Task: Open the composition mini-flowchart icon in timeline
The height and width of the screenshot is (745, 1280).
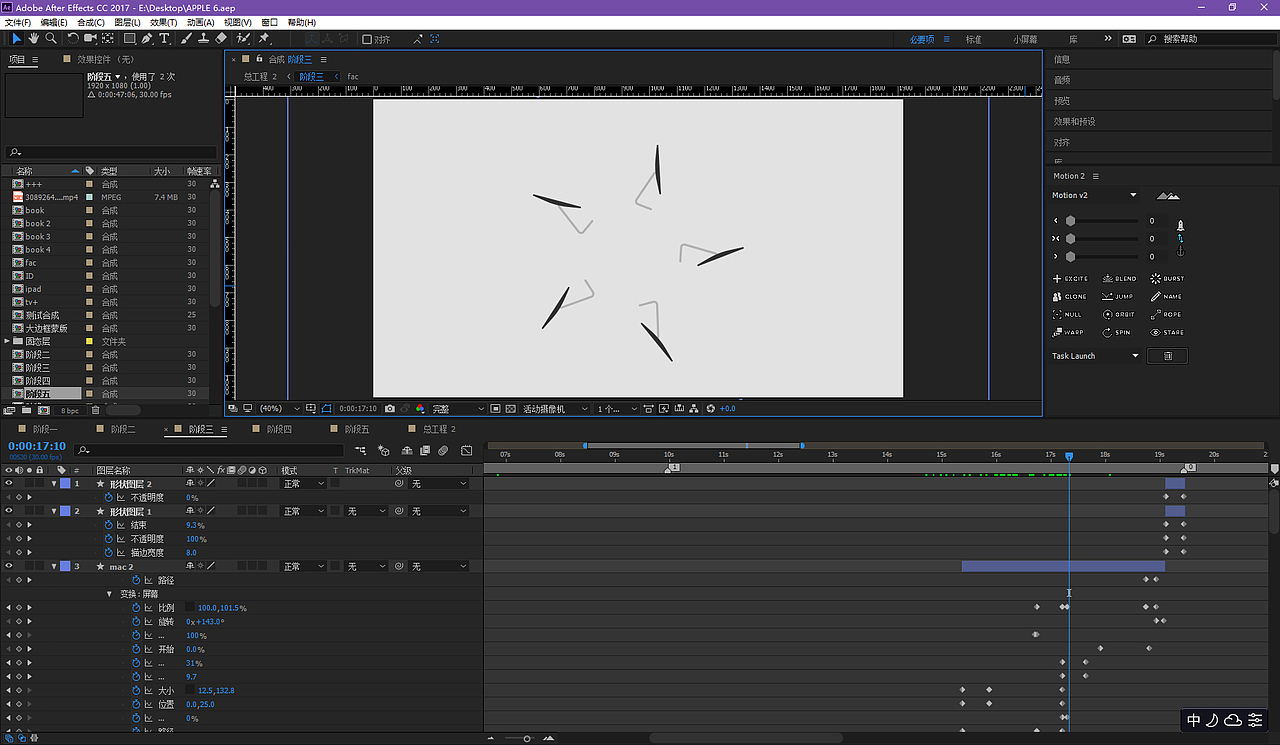Action: tap(361, 451)
